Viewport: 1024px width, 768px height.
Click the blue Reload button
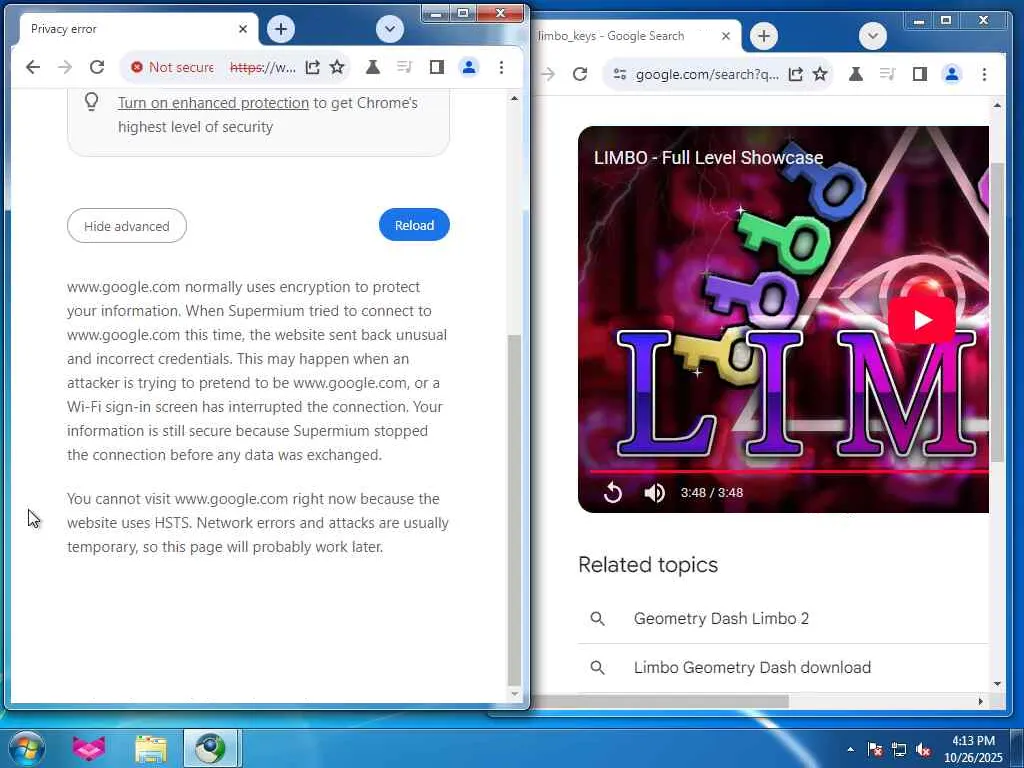(414, 225)
